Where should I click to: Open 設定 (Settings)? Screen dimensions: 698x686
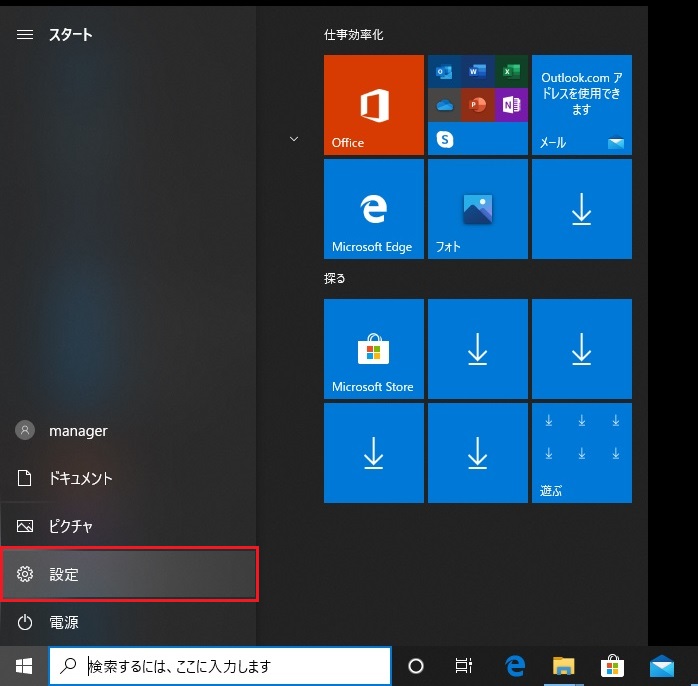pos(129,574)
